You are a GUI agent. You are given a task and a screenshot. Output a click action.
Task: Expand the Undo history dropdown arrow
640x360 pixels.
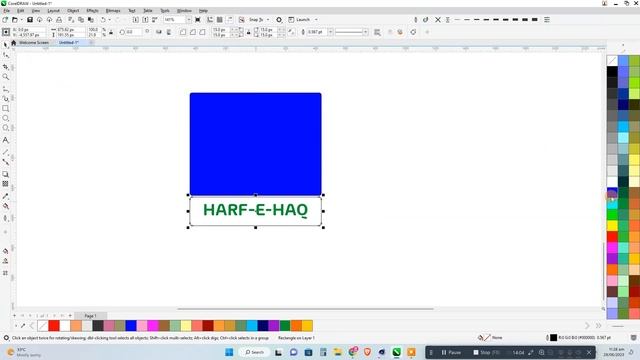point(109,20)
